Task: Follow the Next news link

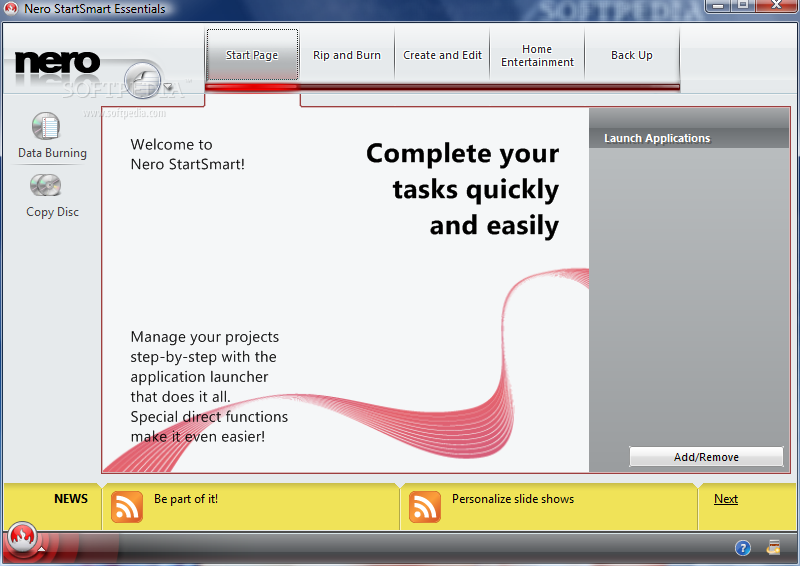Action: pos(726,499)
